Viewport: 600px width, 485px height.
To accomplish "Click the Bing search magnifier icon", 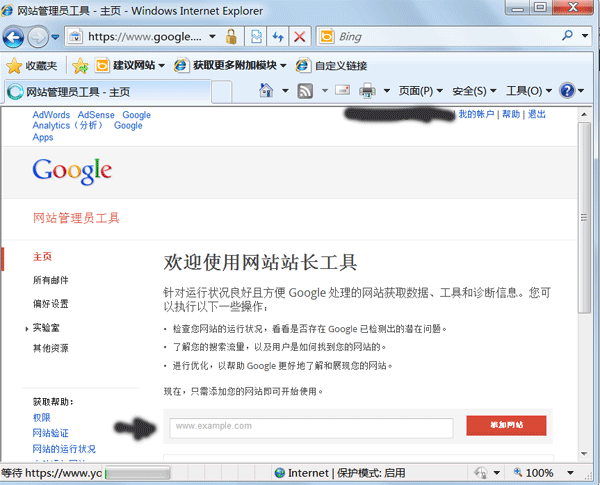I will click(569, 37).
